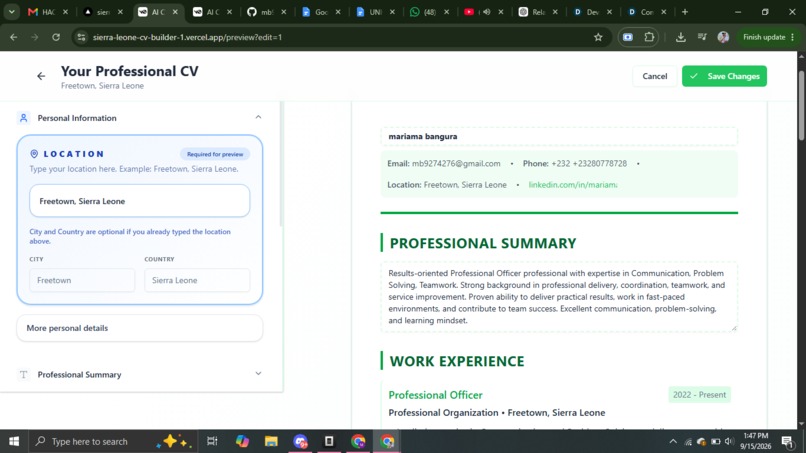Go back using the arrow beside Your Professional CV
The width and height of the screenshot is (806, 453).
41,76
